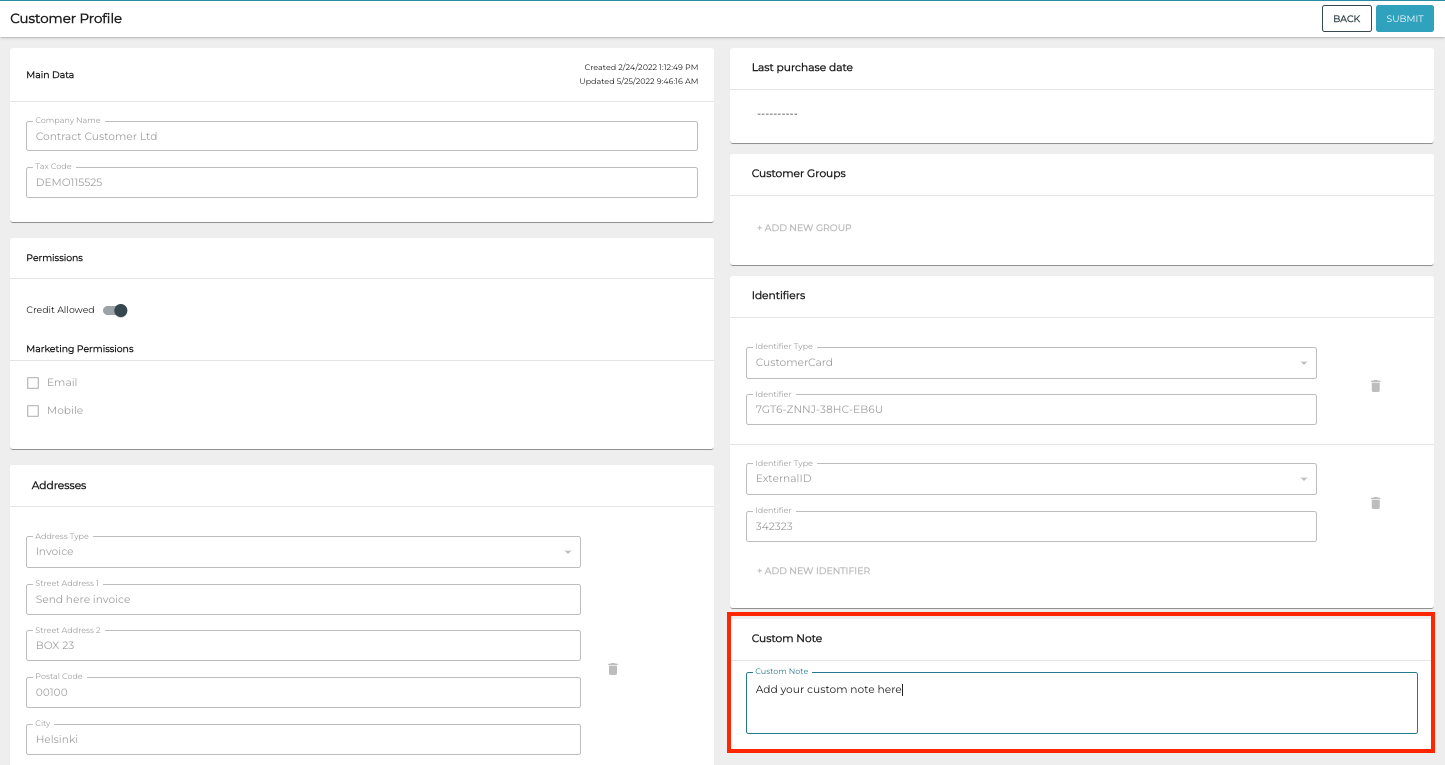
Task: Enable the Mobile marketing permission
Action: point(32,410)
